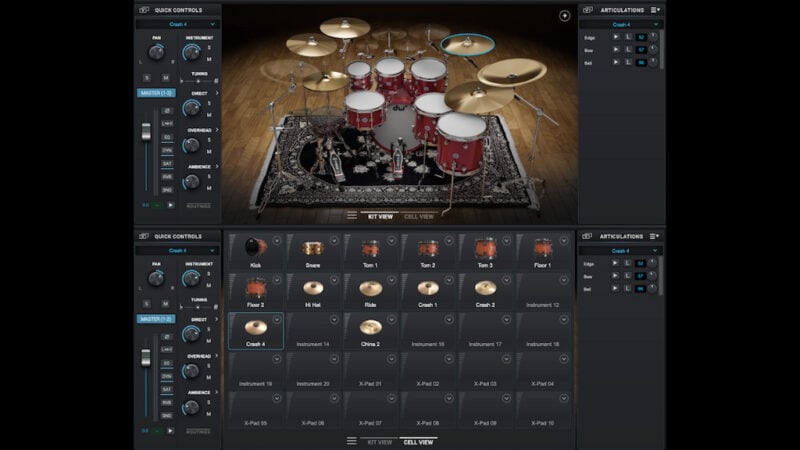Switch to KIT VIEW tab in the lower window
800x450 pixels.
pos(380,442)
